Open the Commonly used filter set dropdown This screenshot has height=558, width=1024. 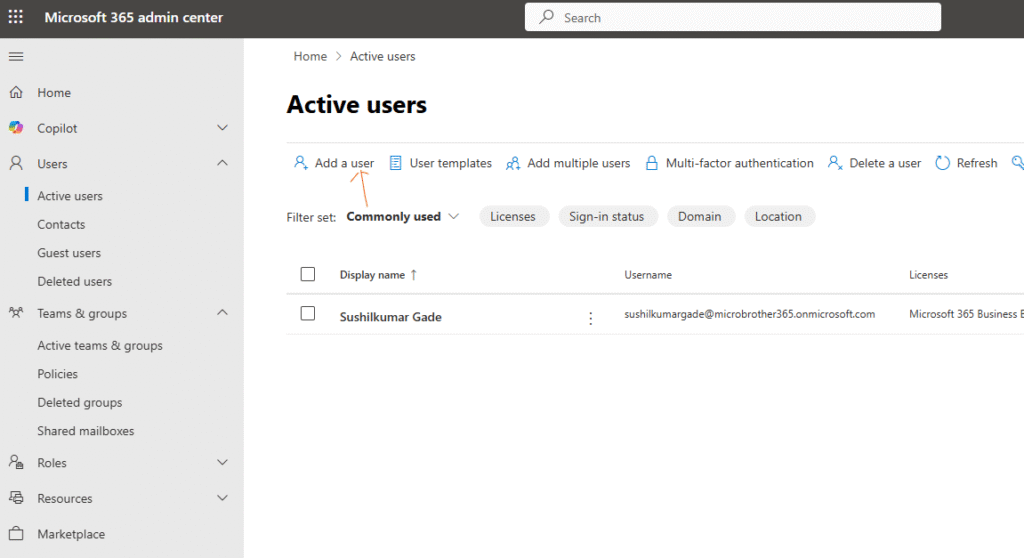pyautogui.click(x=402, y=217)
